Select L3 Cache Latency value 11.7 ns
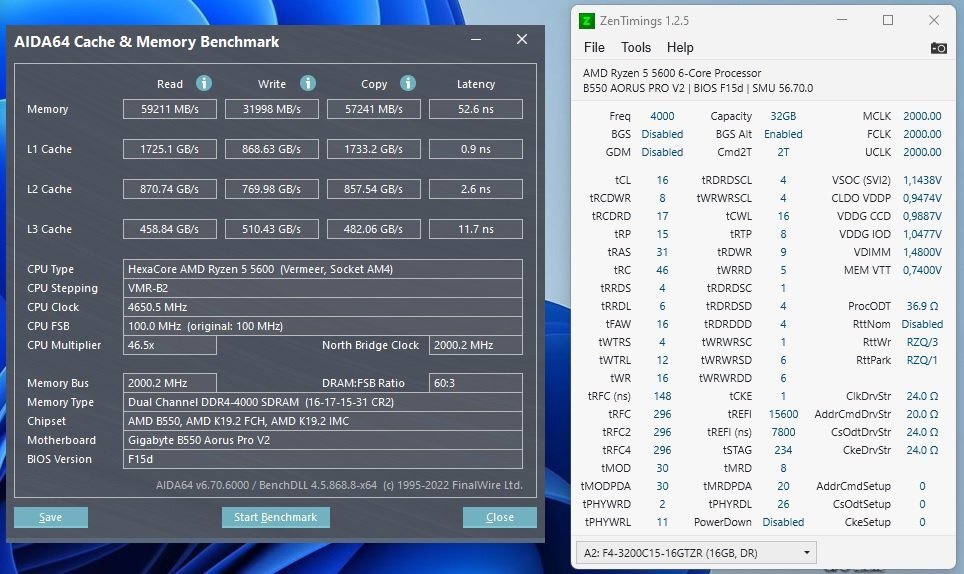Image resolution: width=964 pixels, height=574 pixels. coord(476,229)
